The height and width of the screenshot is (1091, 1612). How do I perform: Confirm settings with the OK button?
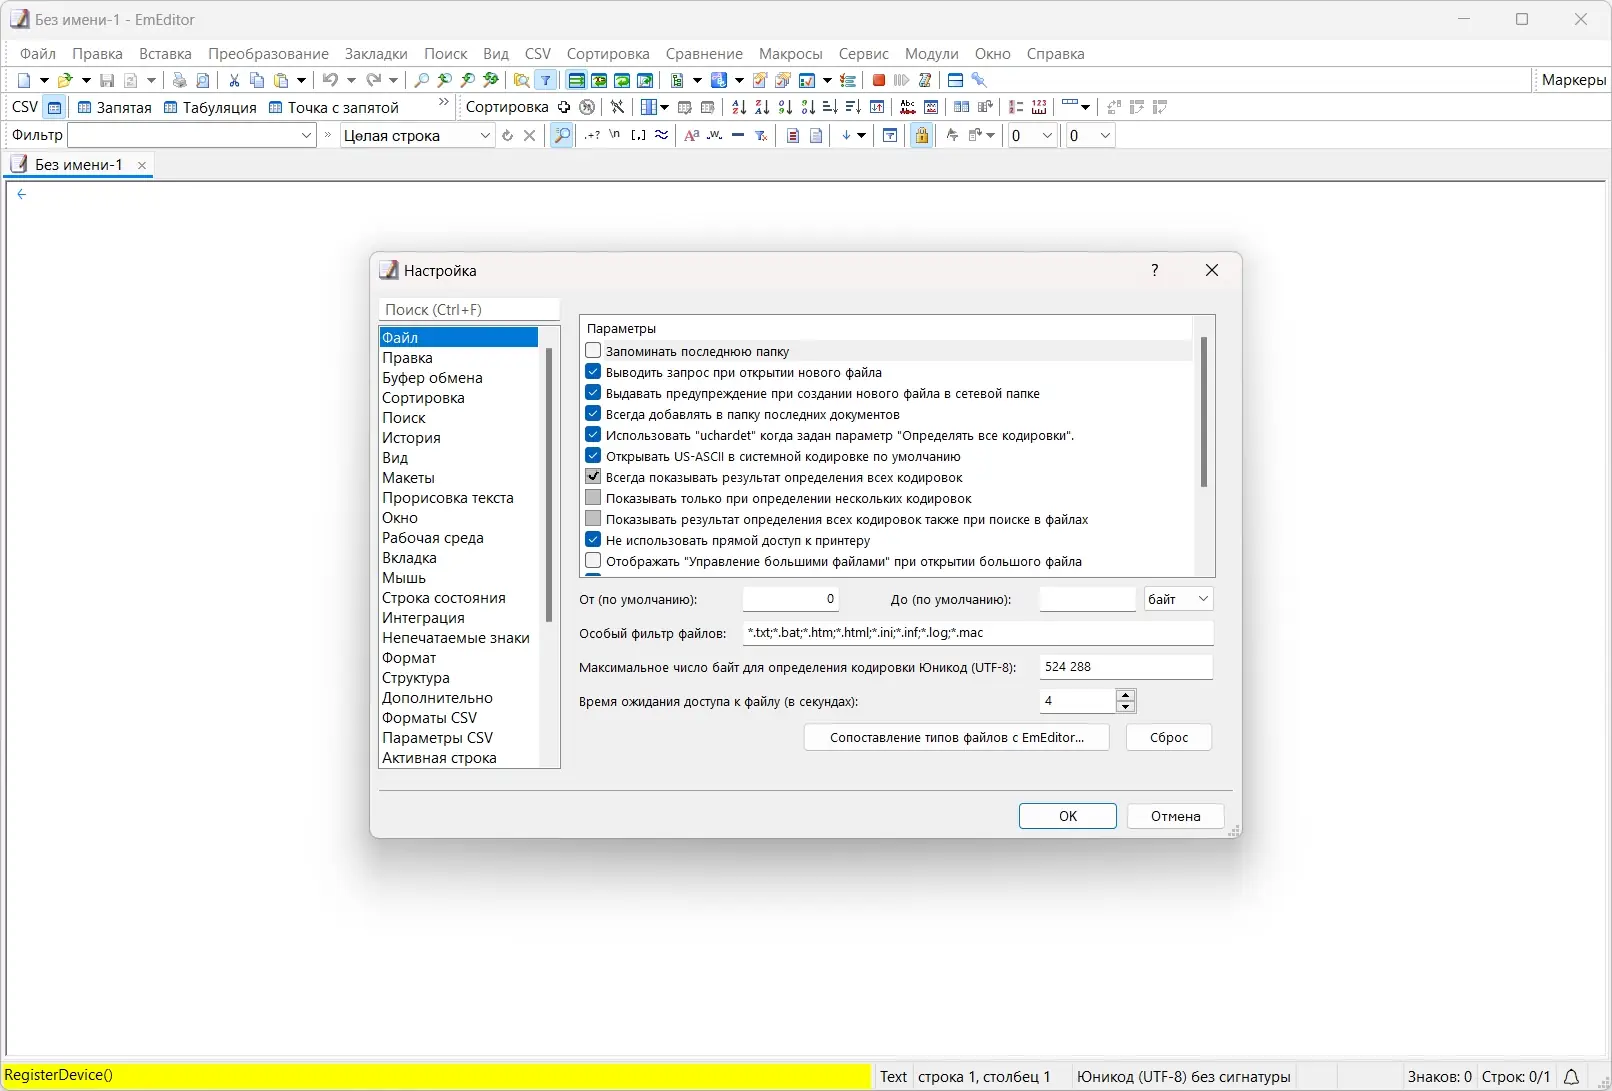tap(1068, 816)
